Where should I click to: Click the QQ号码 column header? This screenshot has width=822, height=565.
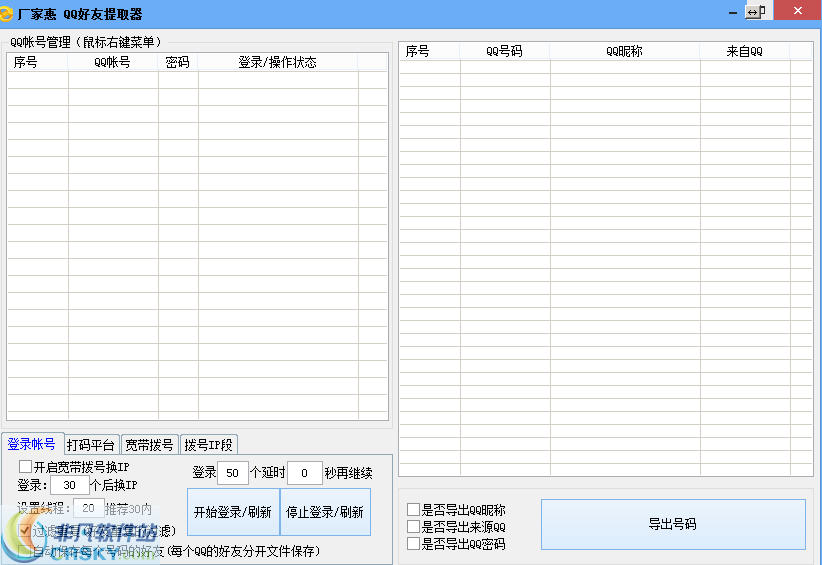click(x=504, y=51)
